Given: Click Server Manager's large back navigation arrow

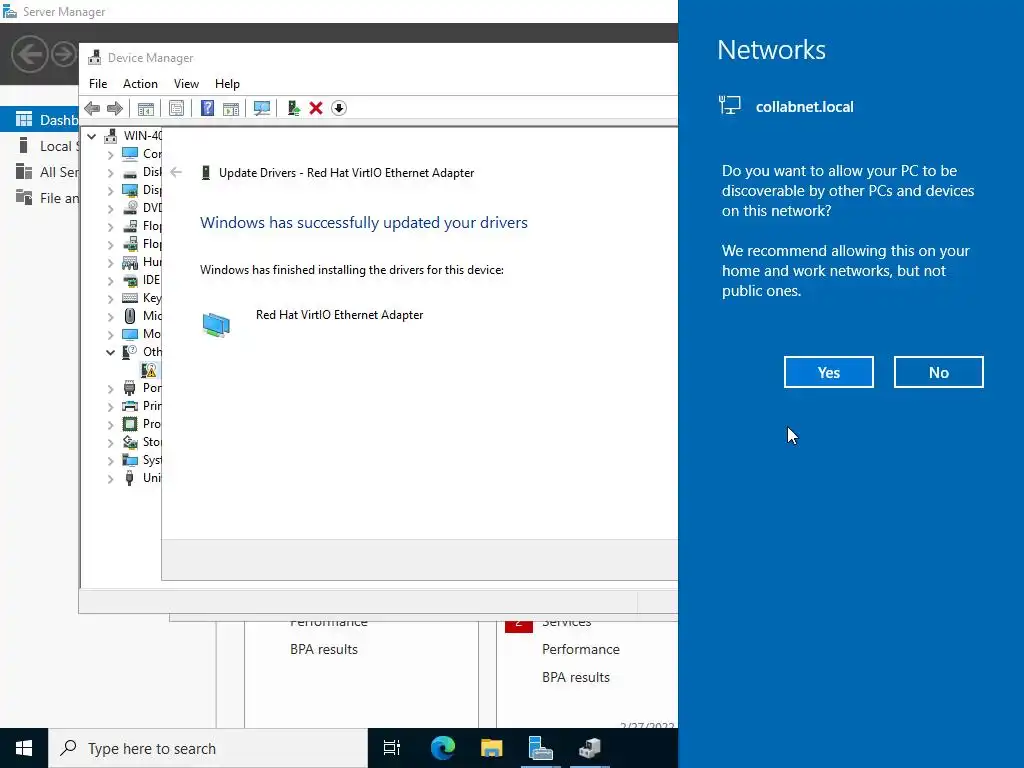Looking at the screenshot, I should tap(29, 54).
